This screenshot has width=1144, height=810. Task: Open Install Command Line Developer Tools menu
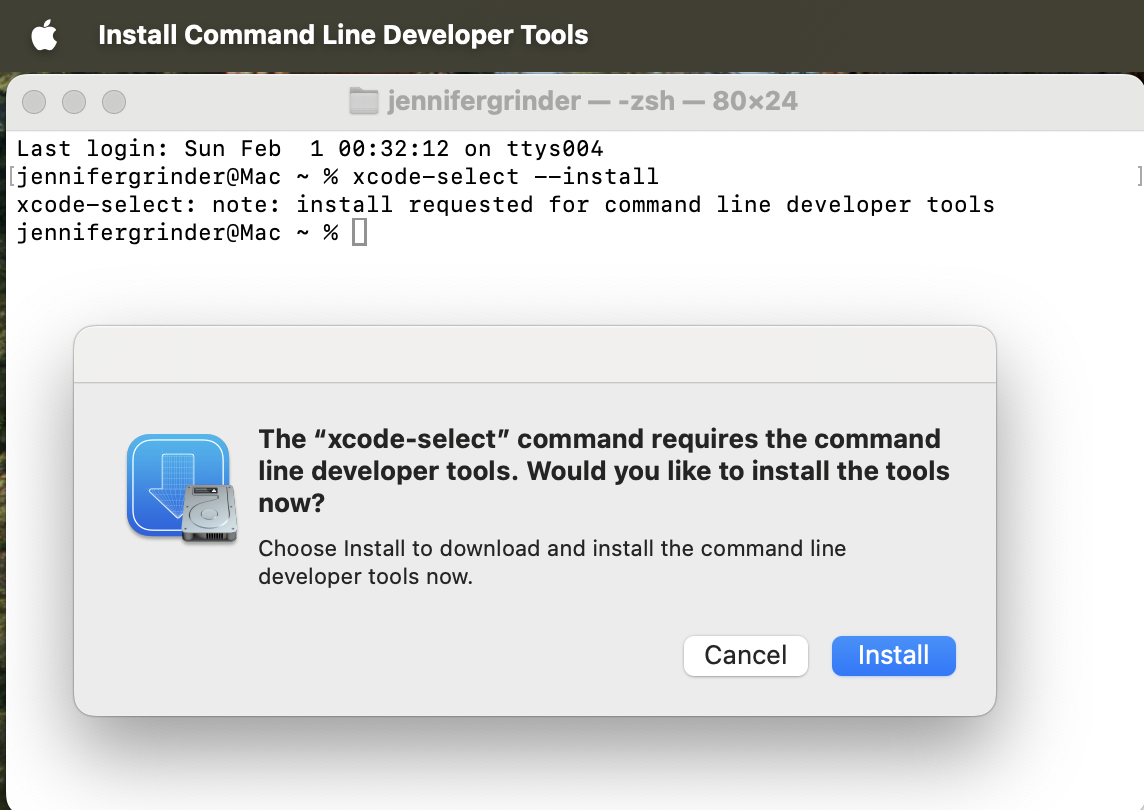click(343, 35)
